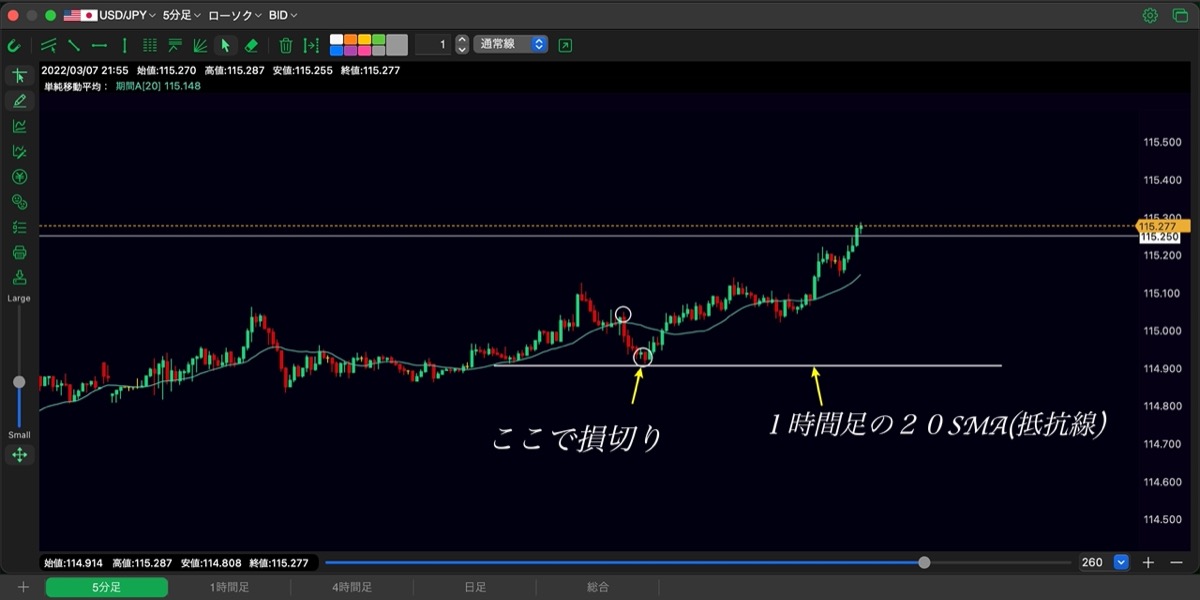Pick the yellow color swatch
This screenshot has width=1200, height=600.
point(364,40)
